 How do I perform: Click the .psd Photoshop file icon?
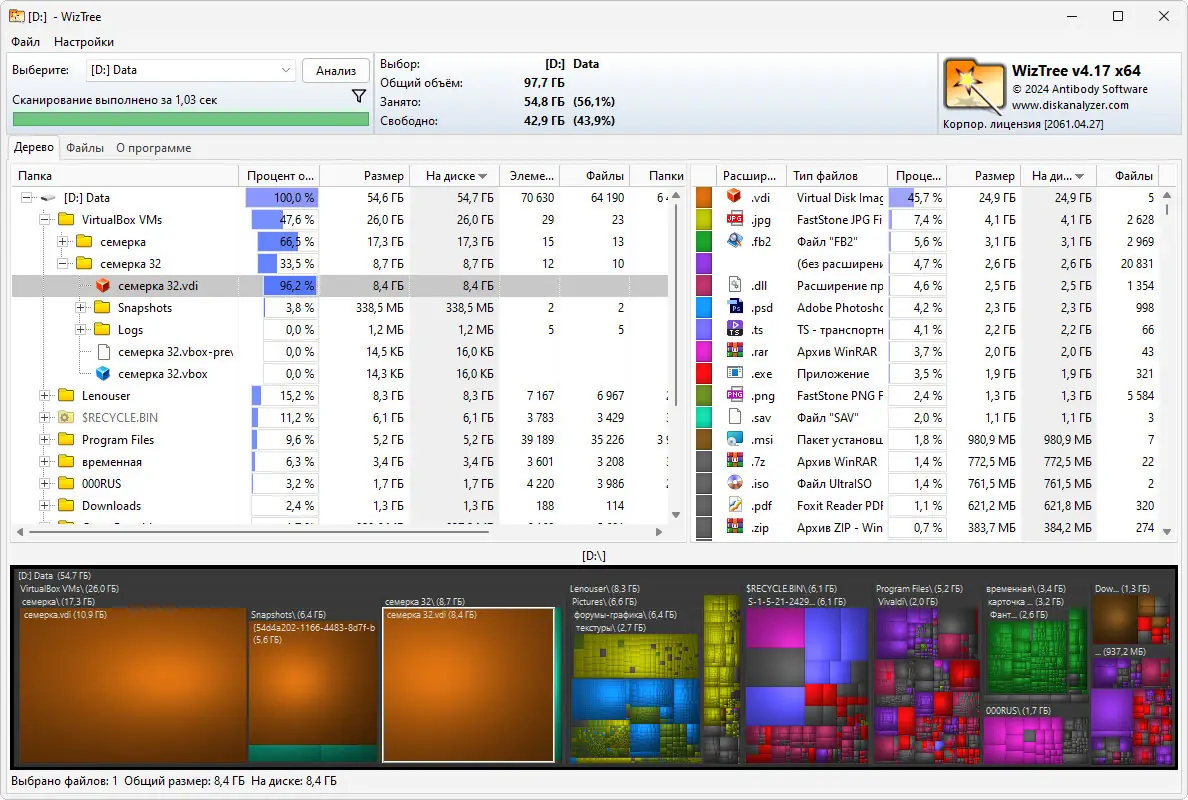click(734, 307)
